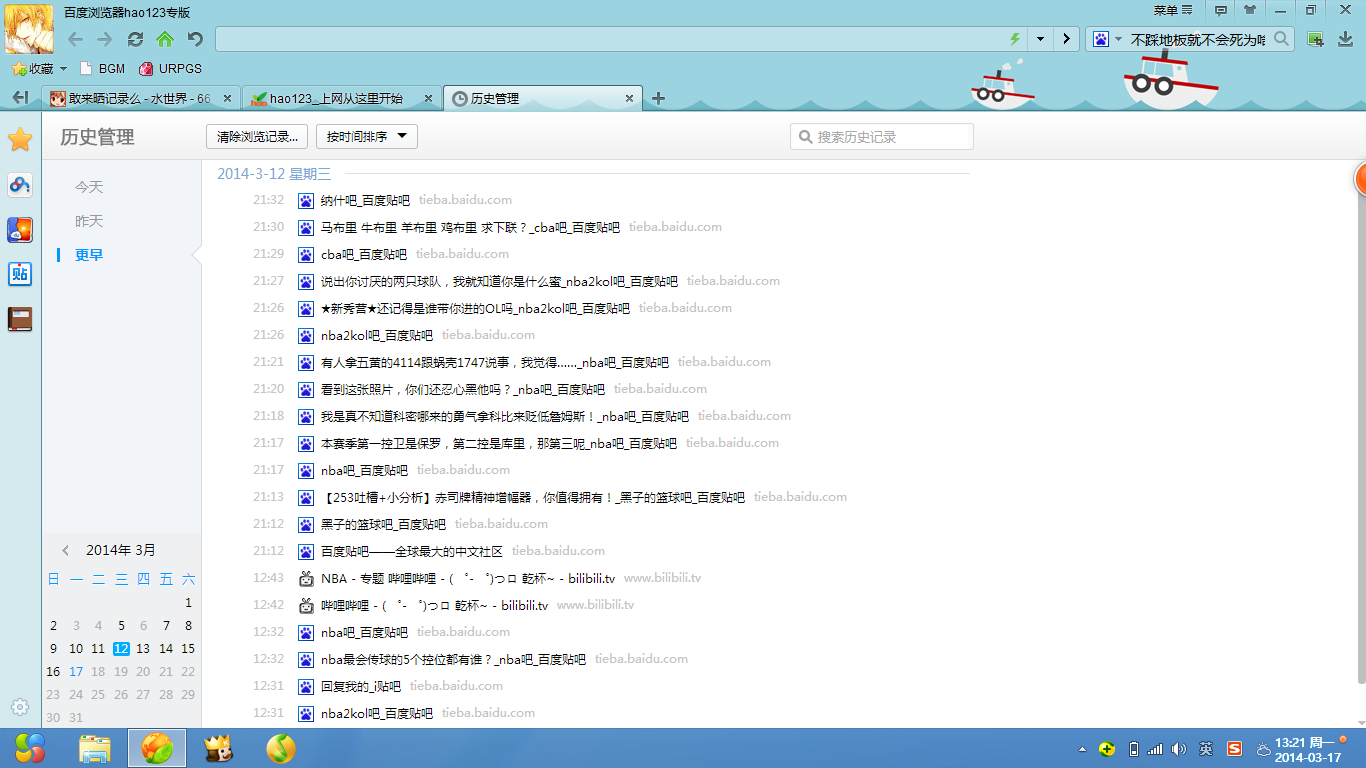Open the downloads arrow icon
Viewport: 1366px width, 768px height.
click(1345, 39)
